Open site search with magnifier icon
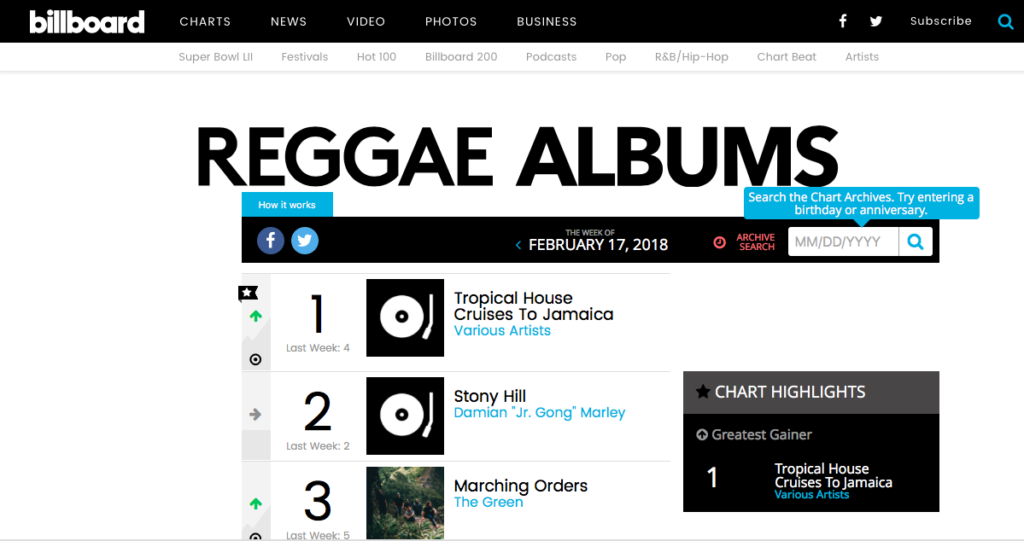Image resolution: width=1024 pixels, height=541 pixels. tap(1005, 21)
